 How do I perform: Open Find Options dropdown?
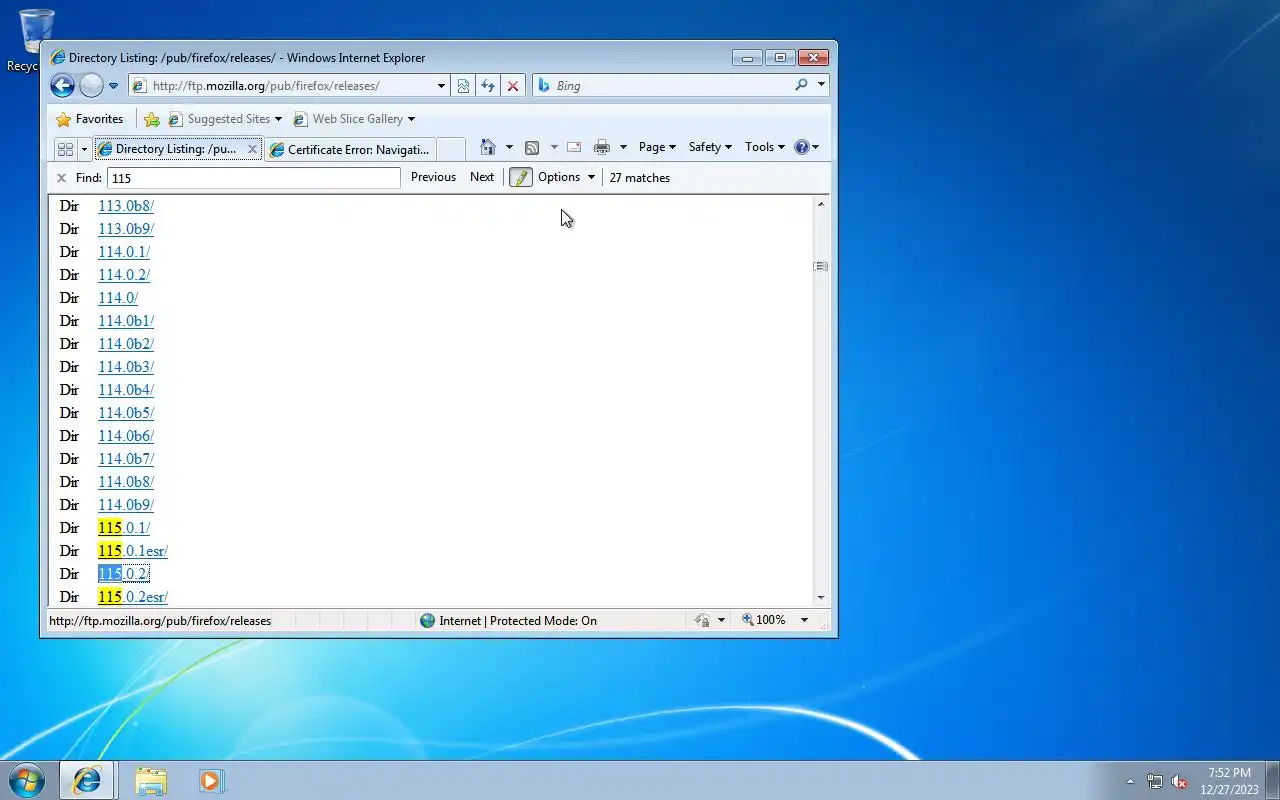pyautogui.click(x=566, y=177)
